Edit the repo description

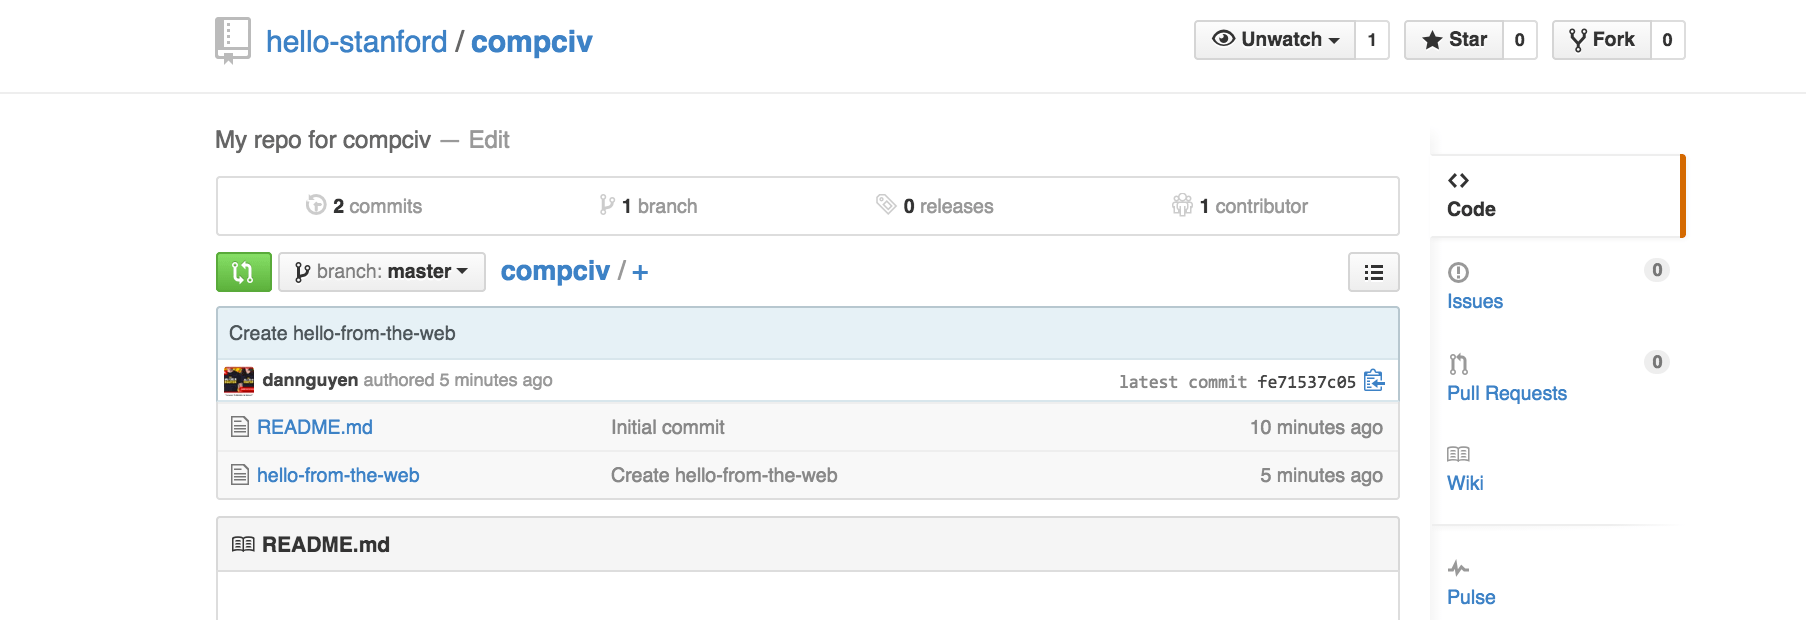click(489, 140)
